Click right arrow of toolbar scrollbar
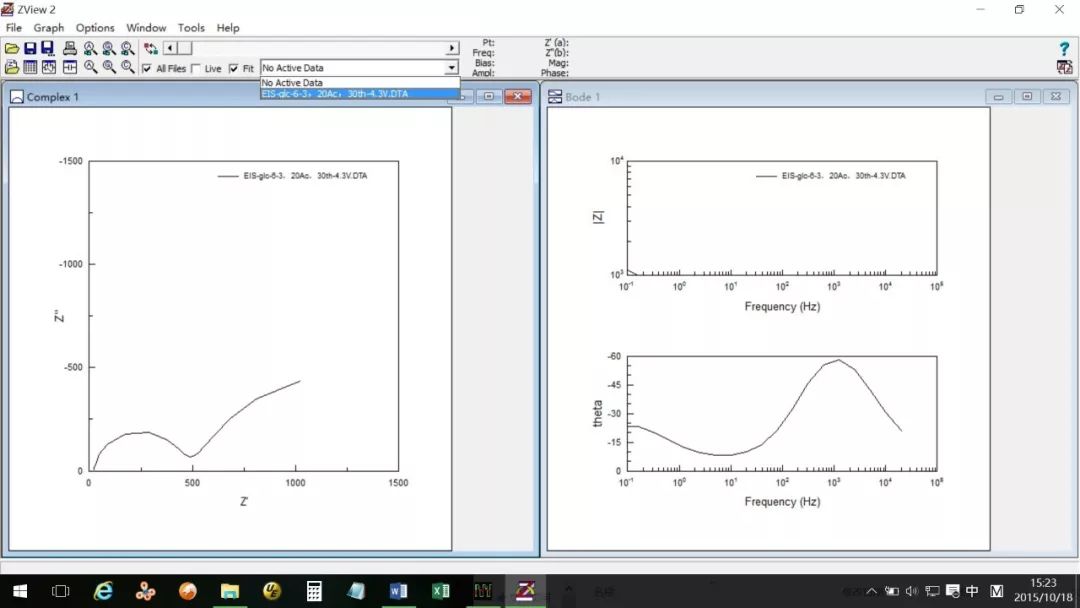The width and height of the screenshot is (1080, 608). coord(452,48)
